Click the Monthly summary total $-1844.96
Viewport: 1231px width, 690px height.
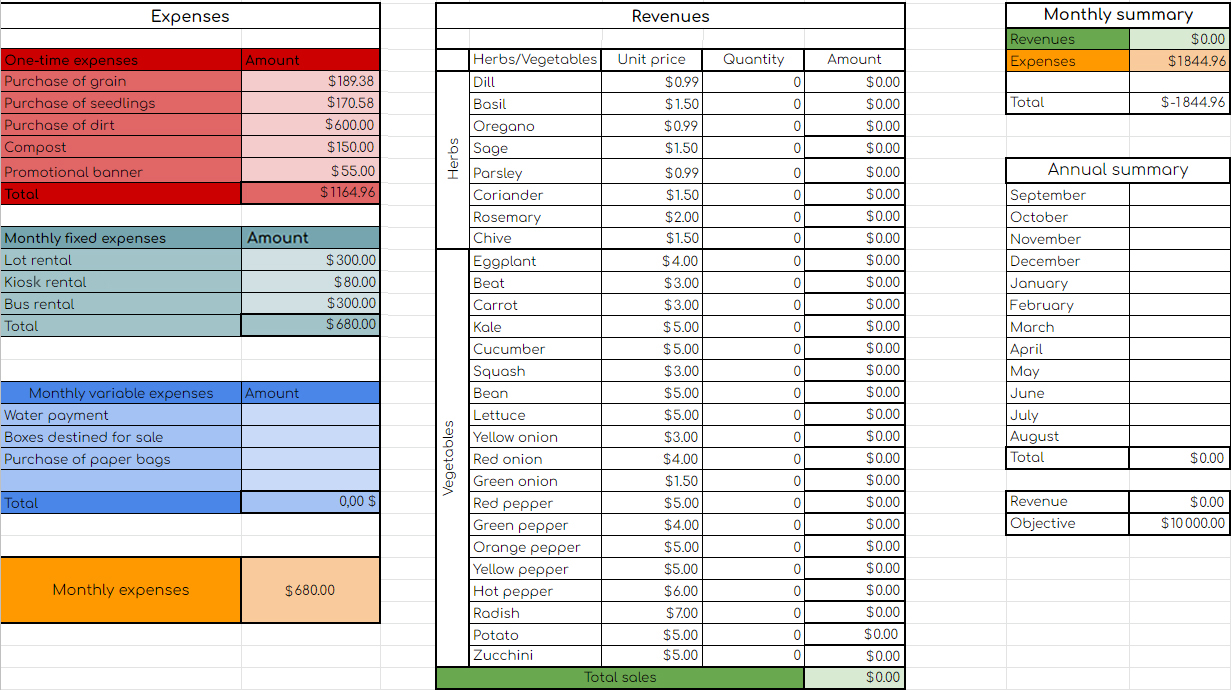pyautogui.click(x=1179, y=102)
